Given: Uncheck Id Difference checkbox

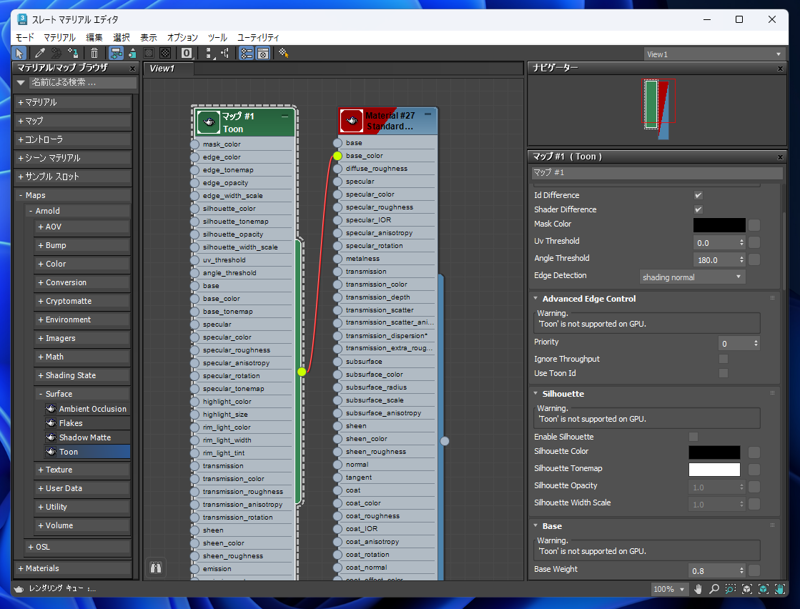Looking at the screenshot, I should [x=698, y=195].
